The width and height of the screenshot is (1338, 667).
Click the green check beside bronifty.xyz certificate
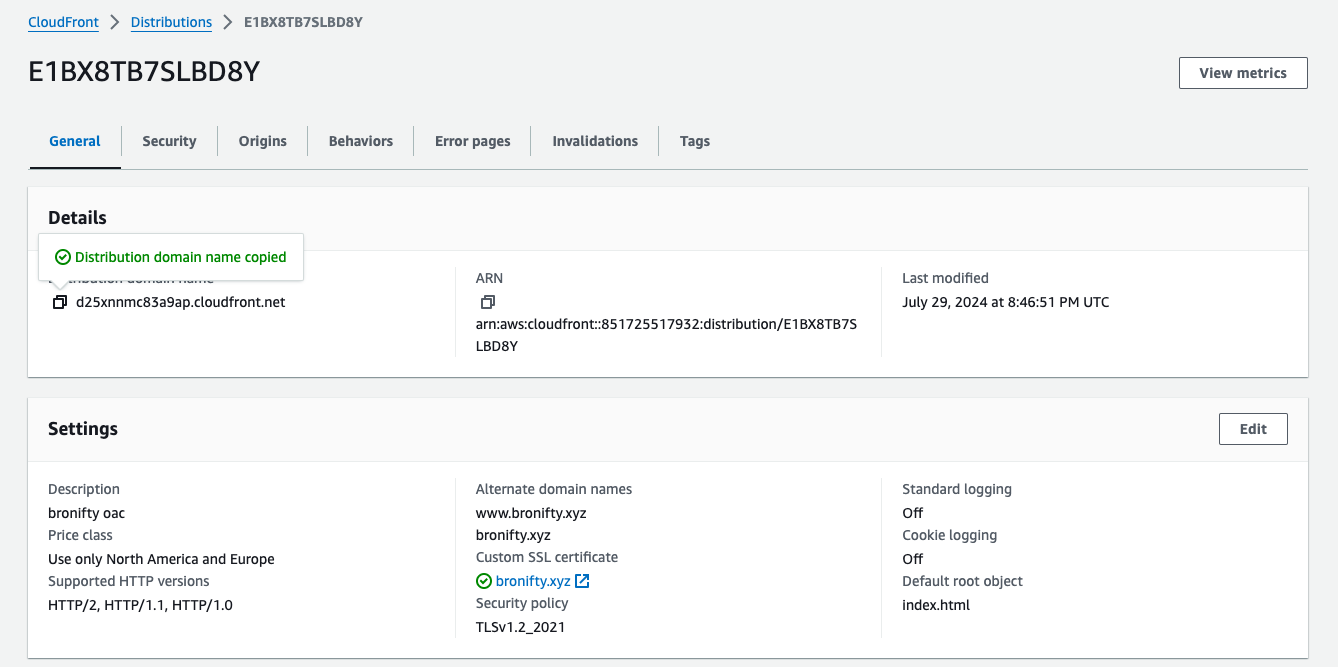pos(483,580)
